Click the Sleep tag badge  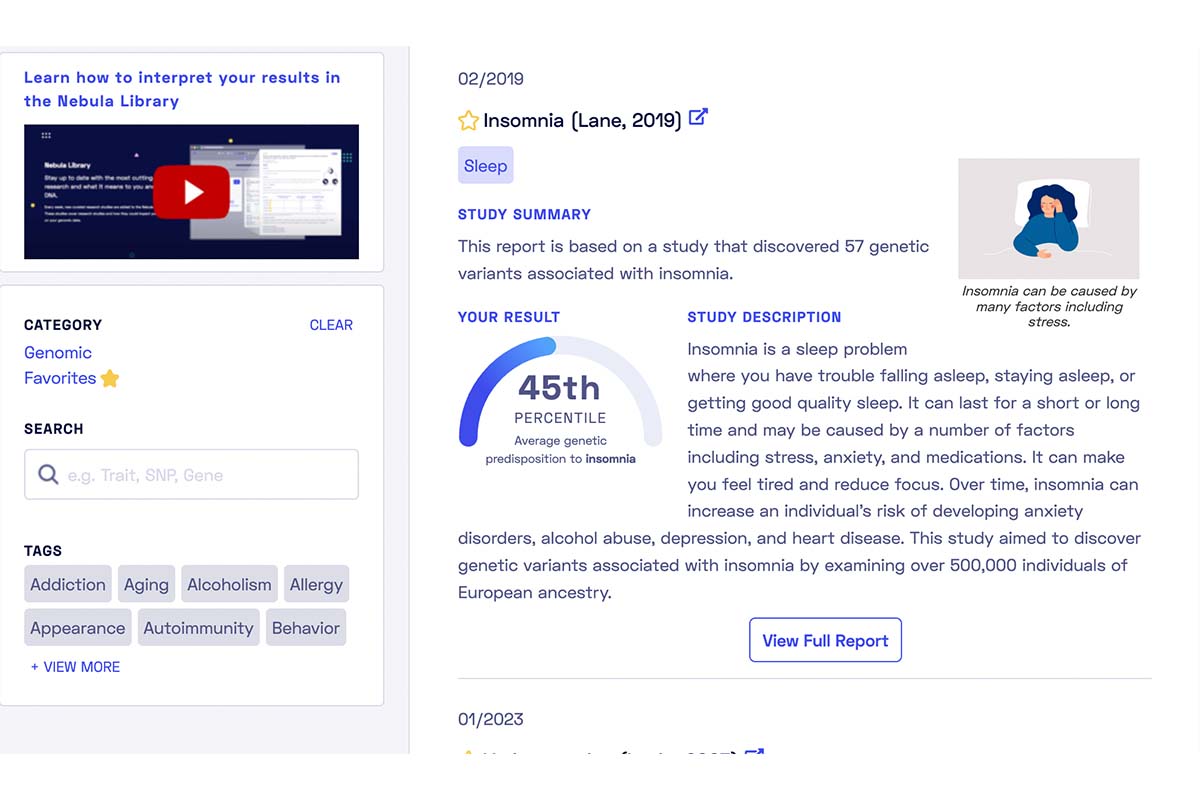(485, 166)
